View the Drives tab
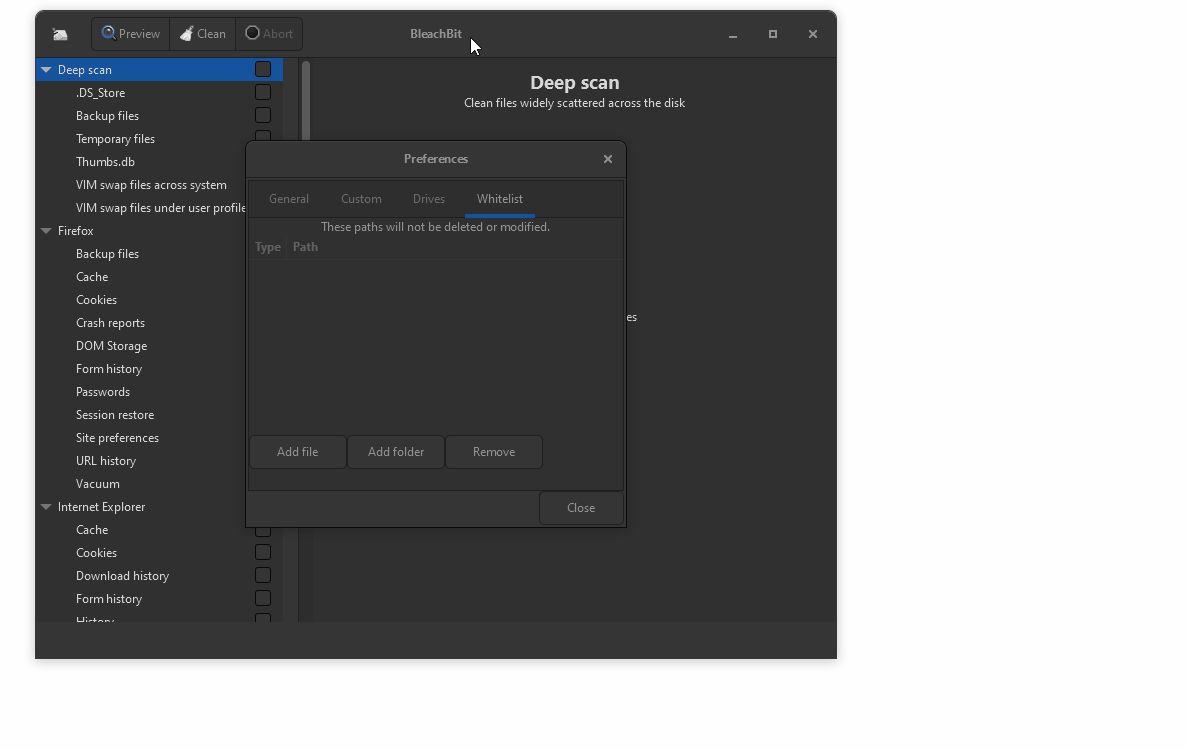 428,198
